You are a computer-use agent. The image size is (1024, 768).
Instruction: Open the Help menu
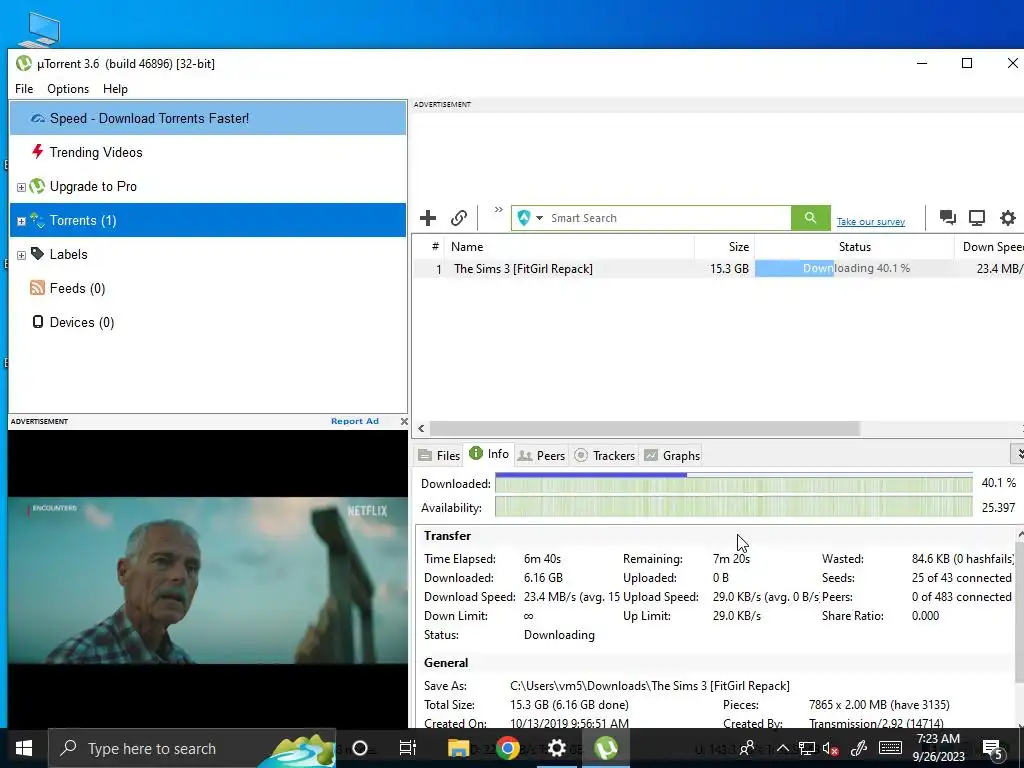pyautogui.click(x=115, y=89)
